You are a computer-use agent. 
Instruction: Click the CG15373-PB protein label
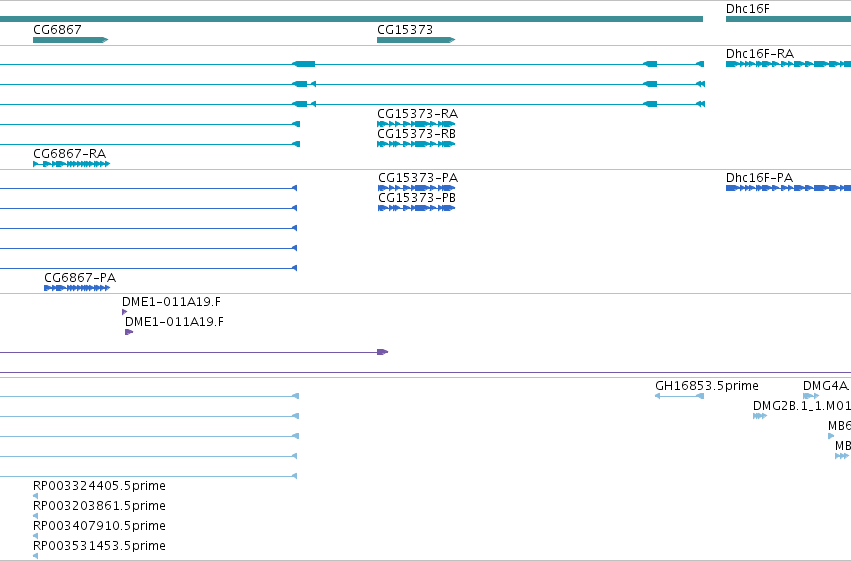[417, 198]
